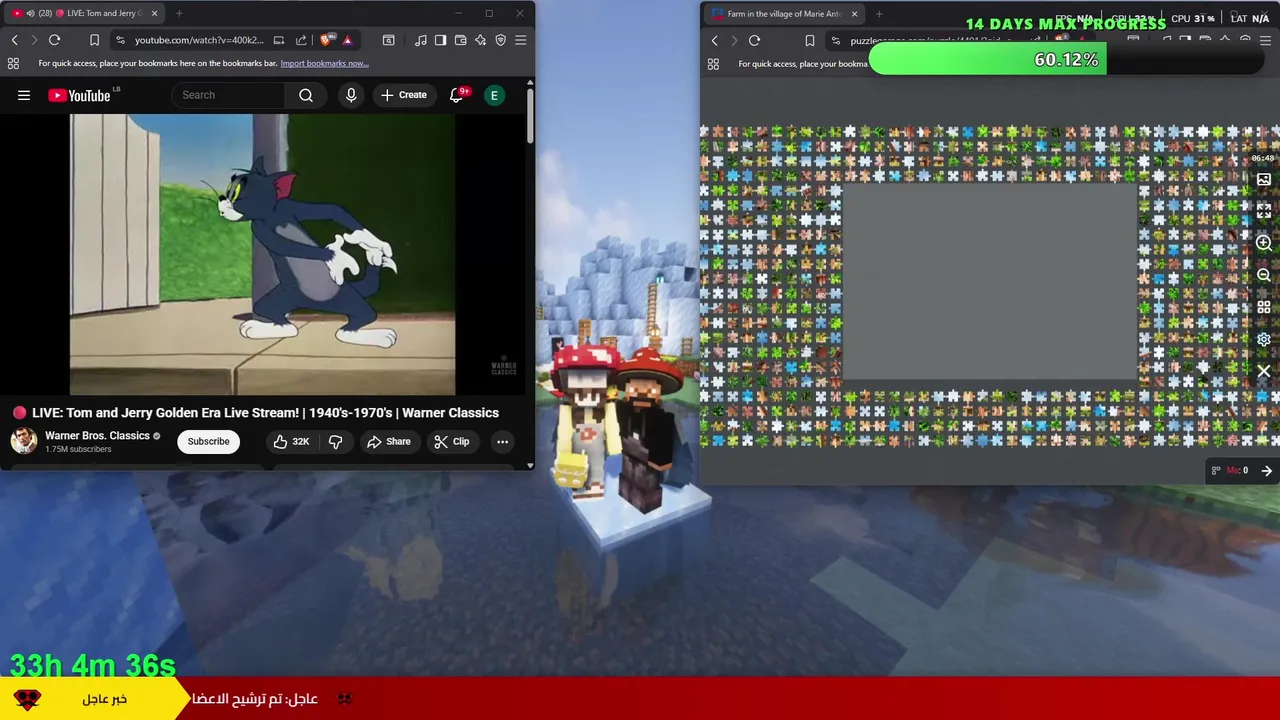The height and width of the screenshot is (720, 1280).
Task: Dislike the Tom and Jerry stream
Action: (x=335, y=441)
